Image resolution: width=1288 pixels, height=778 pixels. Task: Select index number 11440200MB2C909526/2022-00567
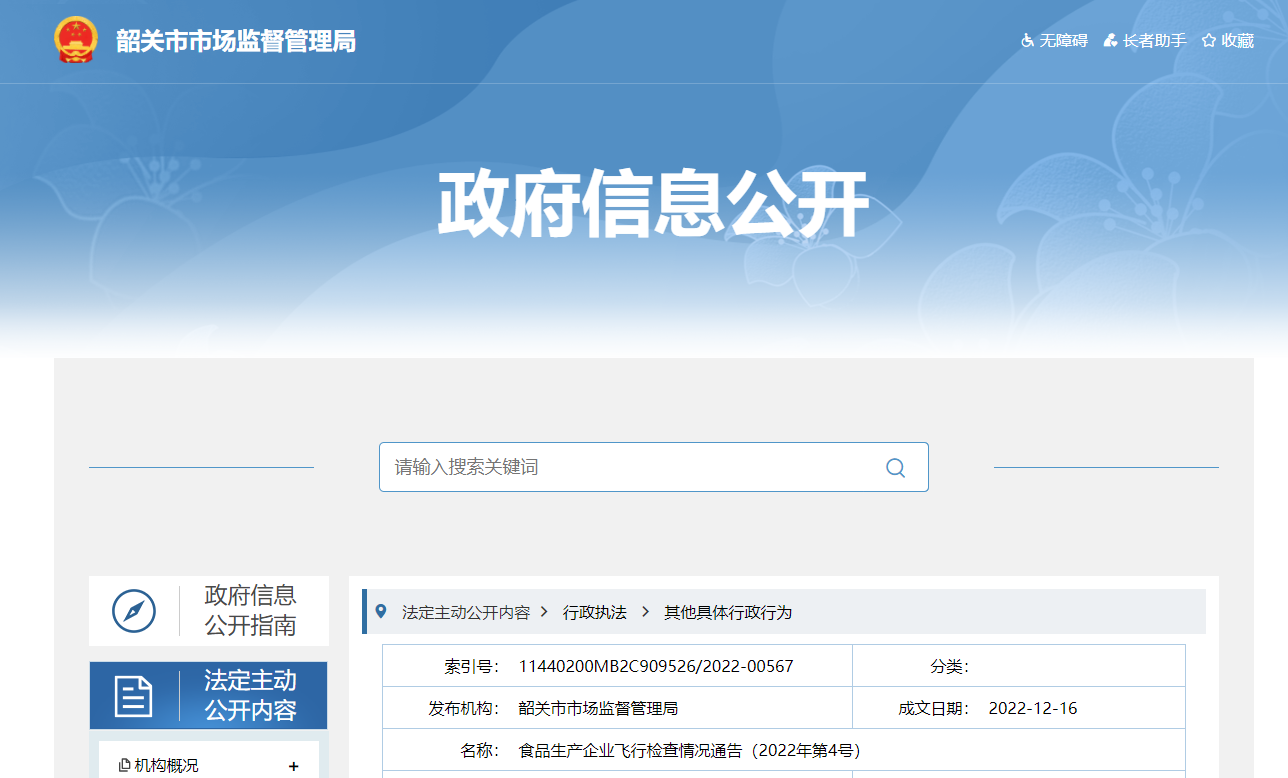pyautogui.click(x=656, y=666)
